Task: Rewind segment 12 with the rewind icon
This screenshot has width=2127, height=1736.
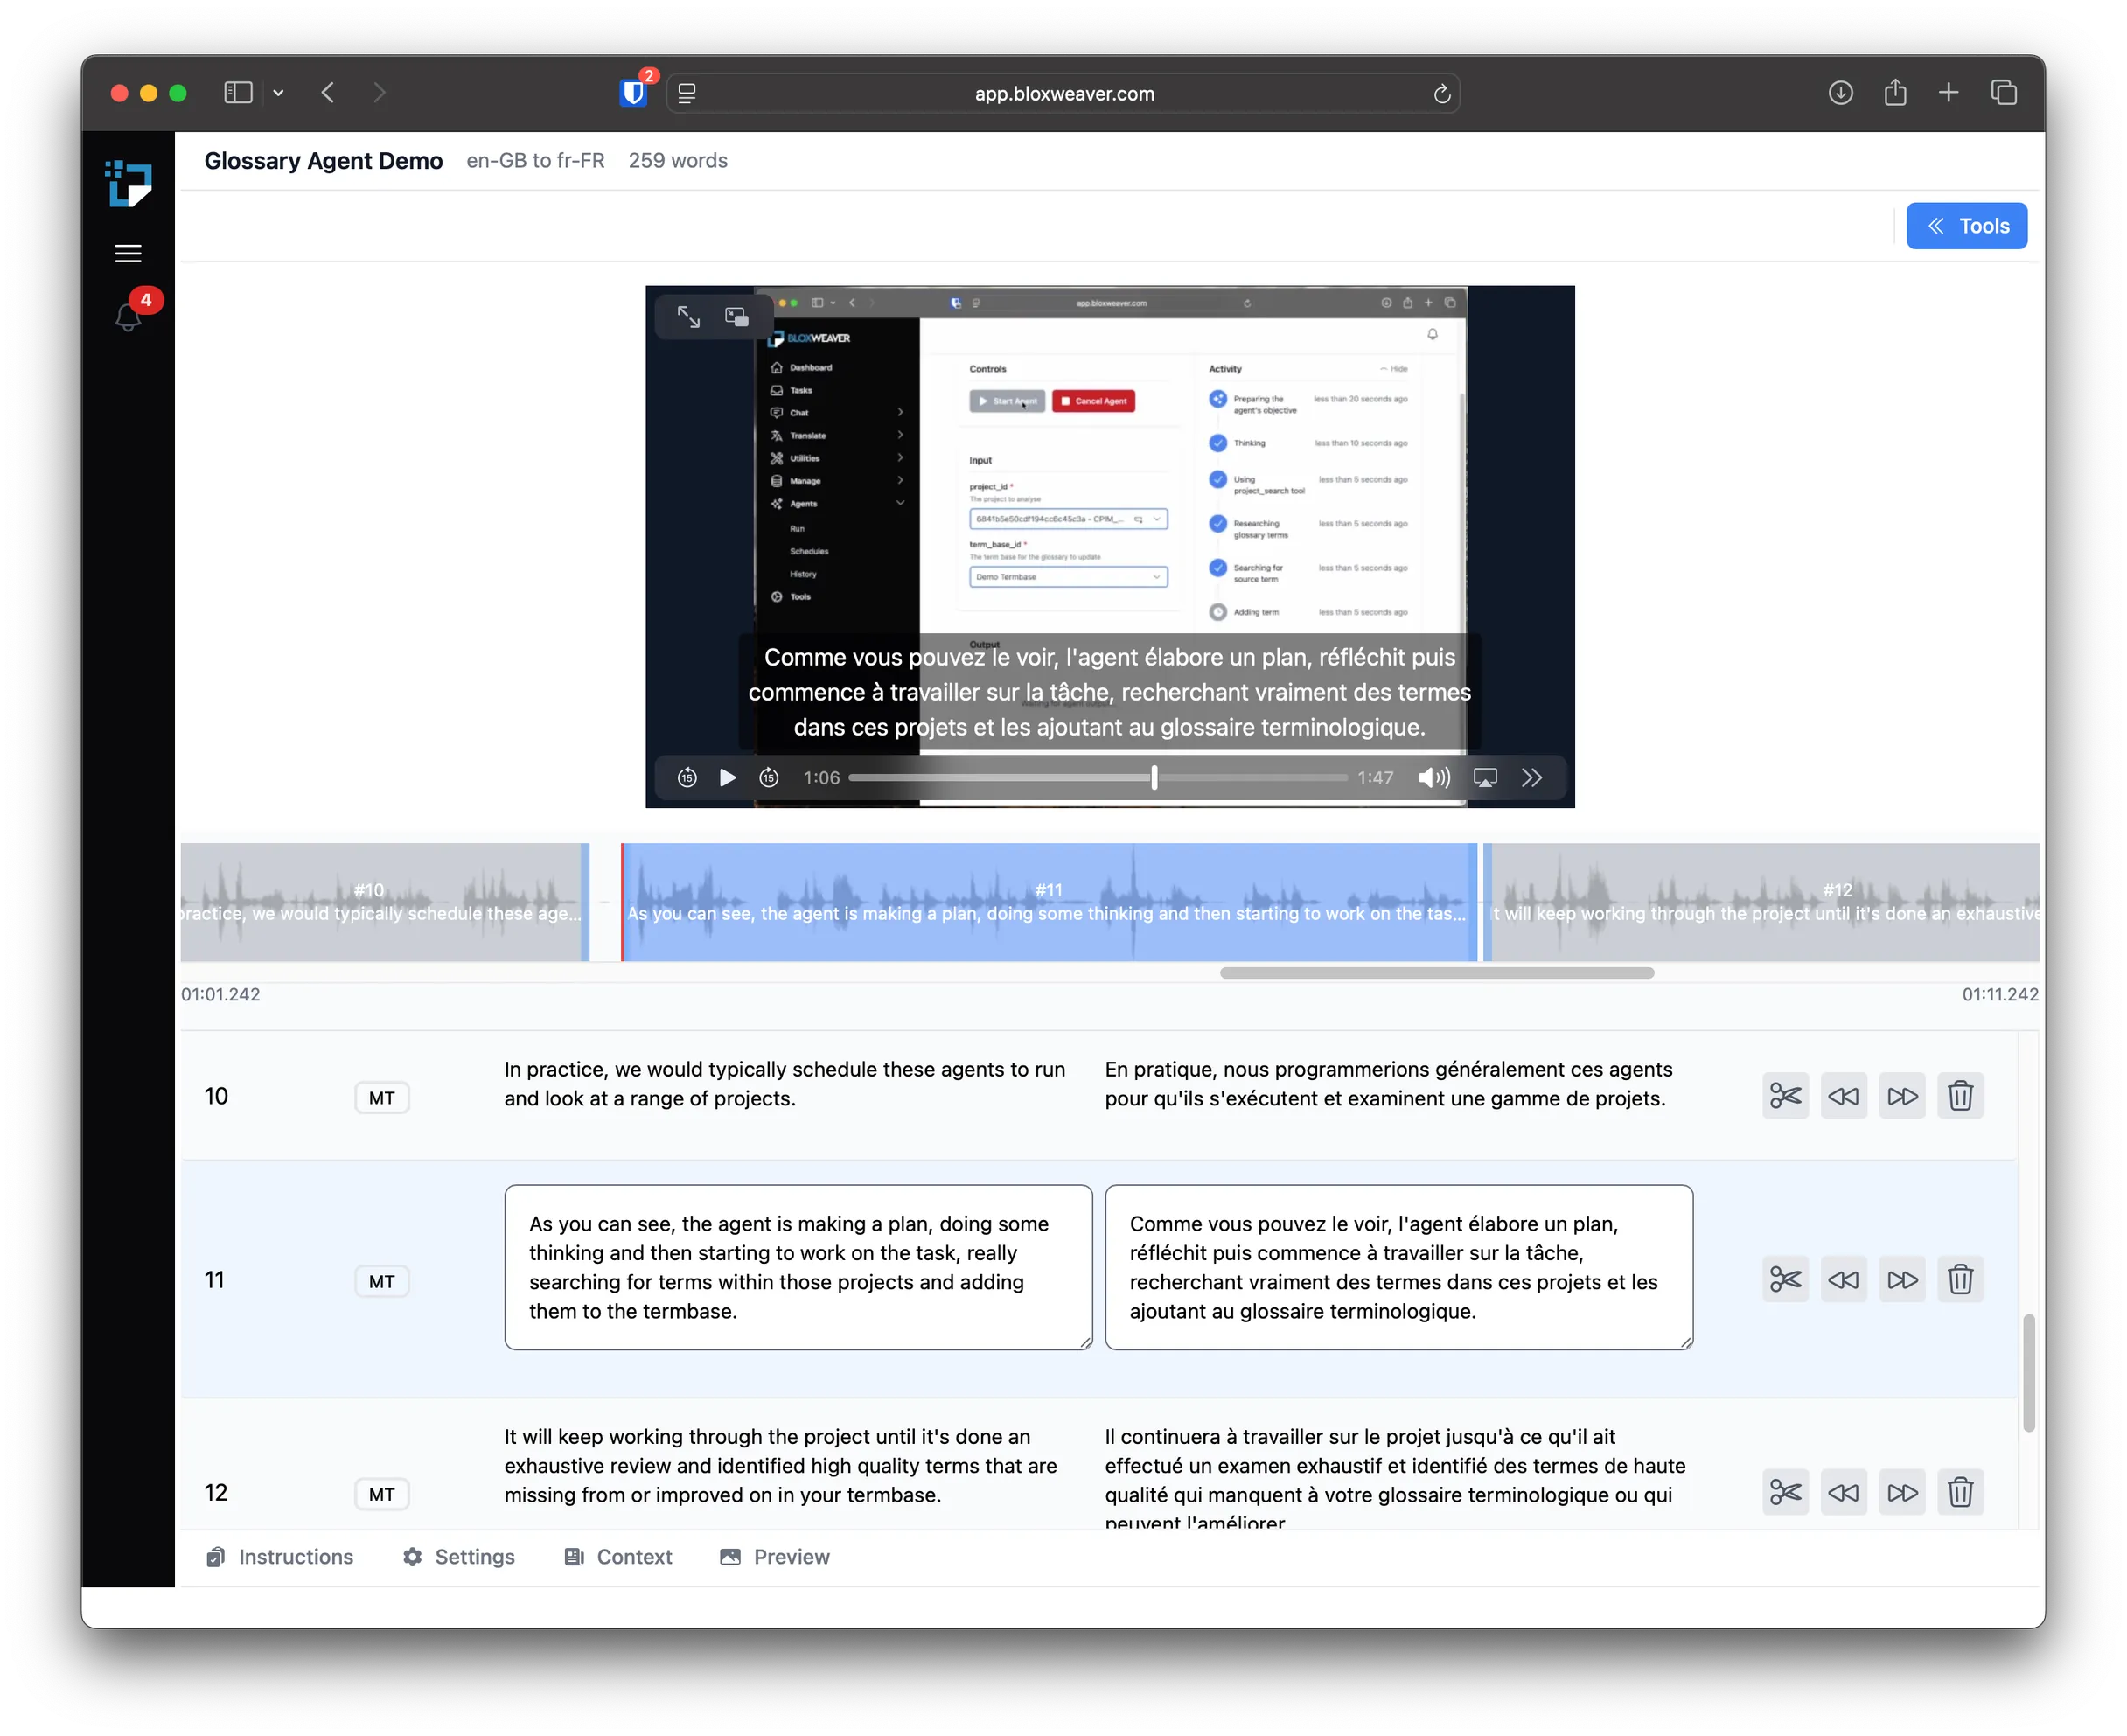Action: pyautogui.click(x=1844, y=1492)
